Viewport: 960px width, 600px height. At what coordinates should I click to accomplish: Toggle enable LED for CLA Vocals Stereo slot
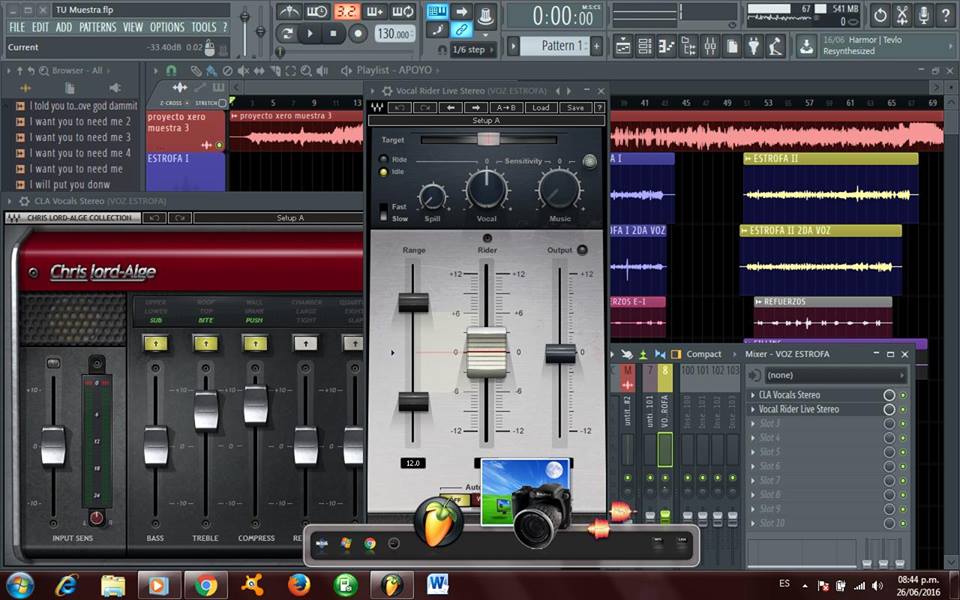903,395
